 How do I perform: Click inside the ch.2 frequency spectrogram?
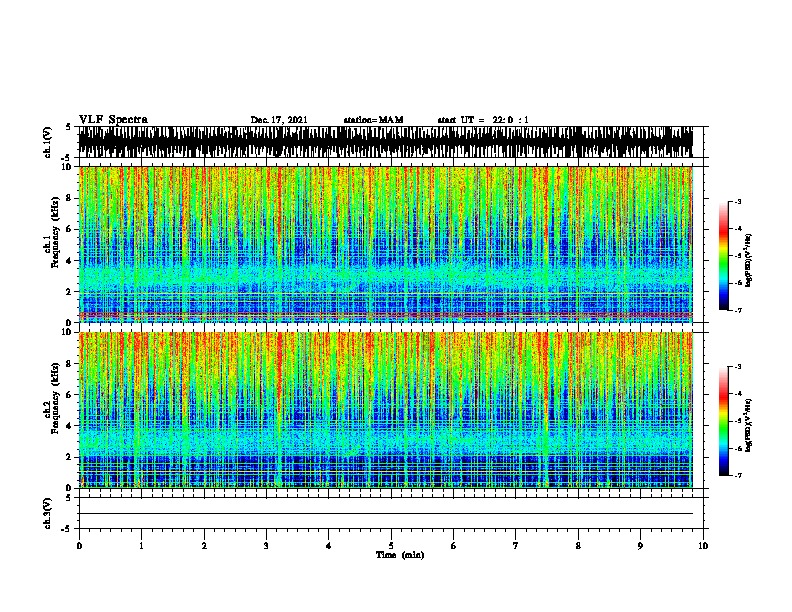point(385,410)
